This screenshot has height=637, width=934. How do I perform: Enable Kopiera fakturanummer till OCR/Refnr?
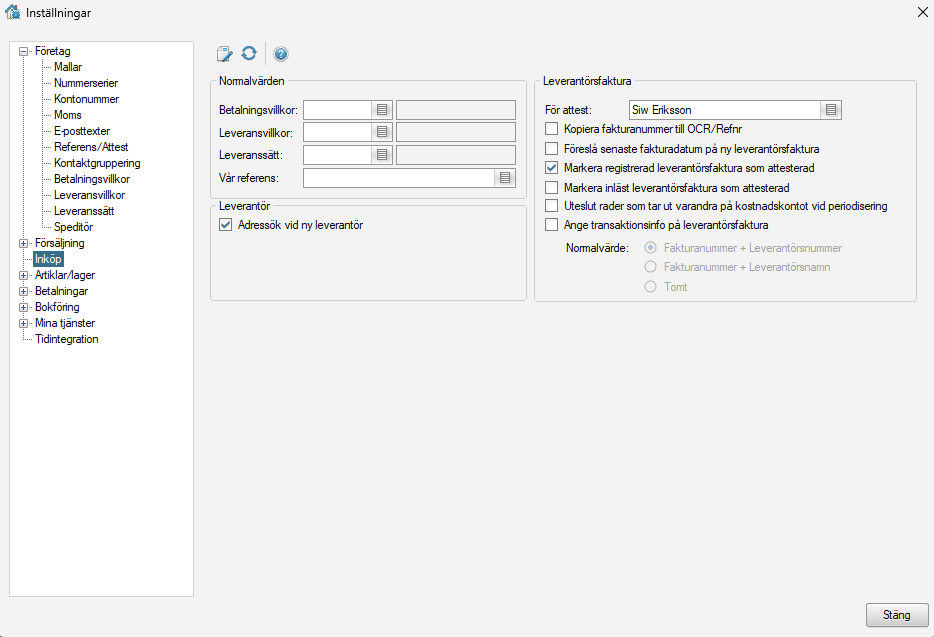coord(551,129)
